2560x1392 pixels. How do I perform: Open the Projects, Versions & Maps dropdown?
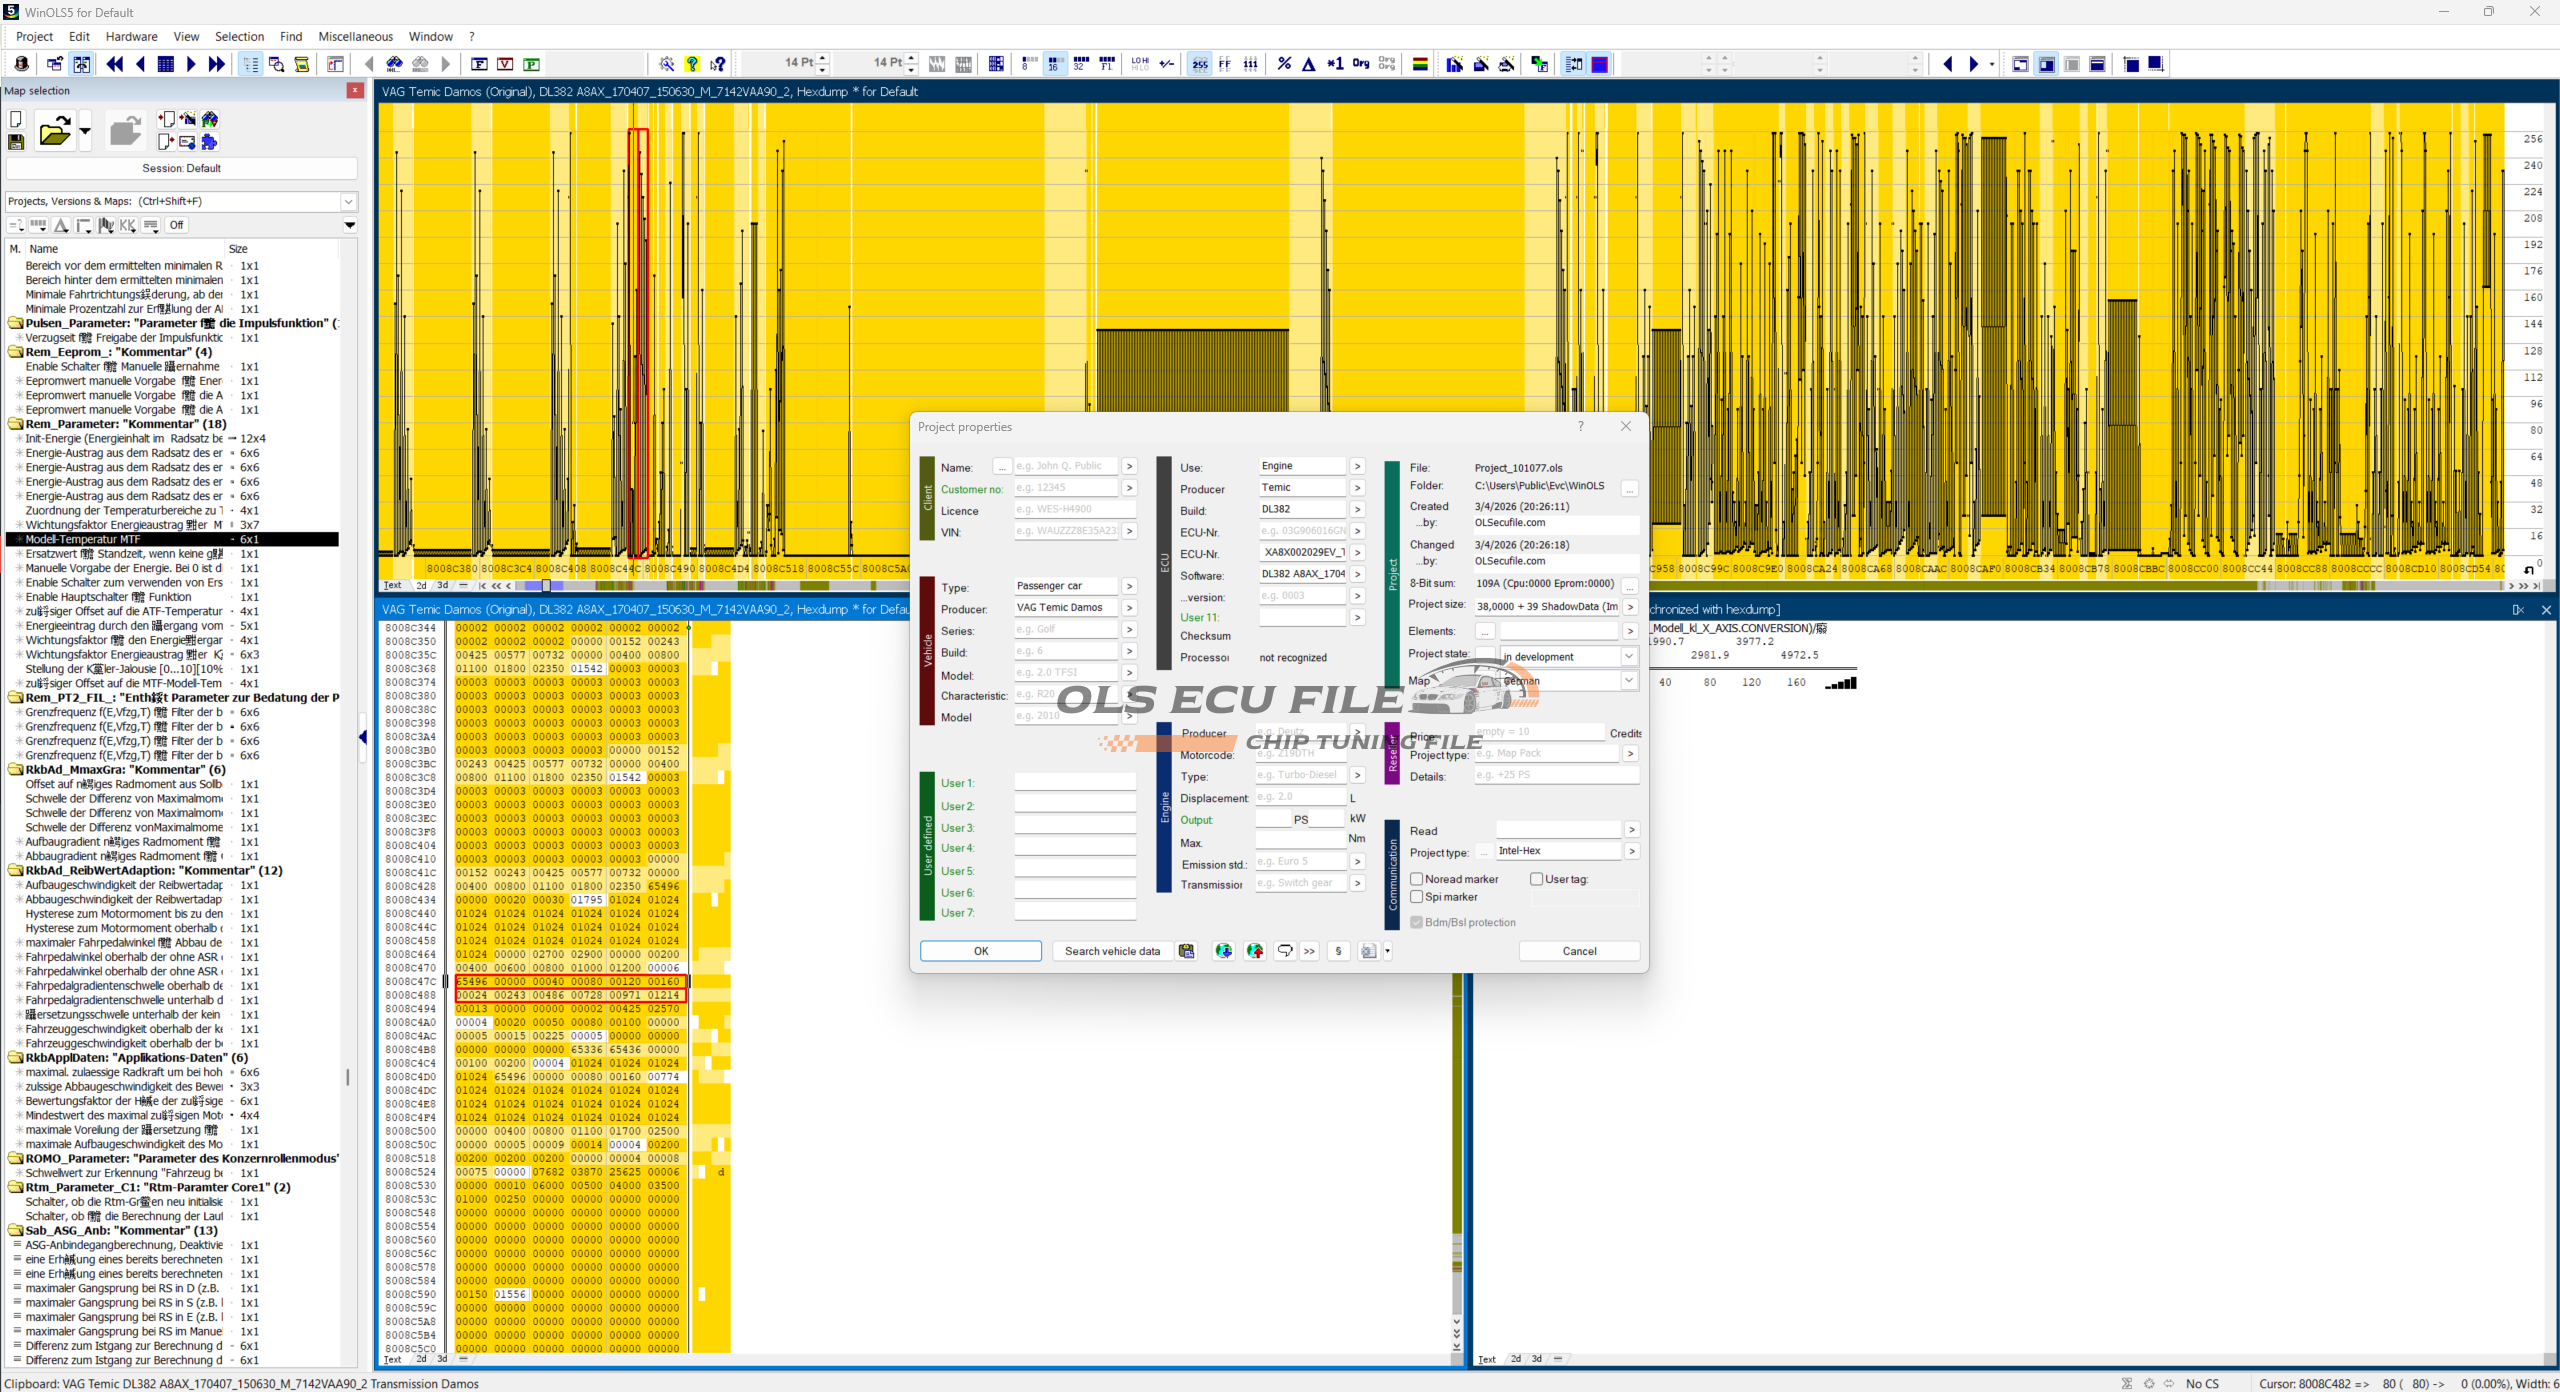[348, 201]
